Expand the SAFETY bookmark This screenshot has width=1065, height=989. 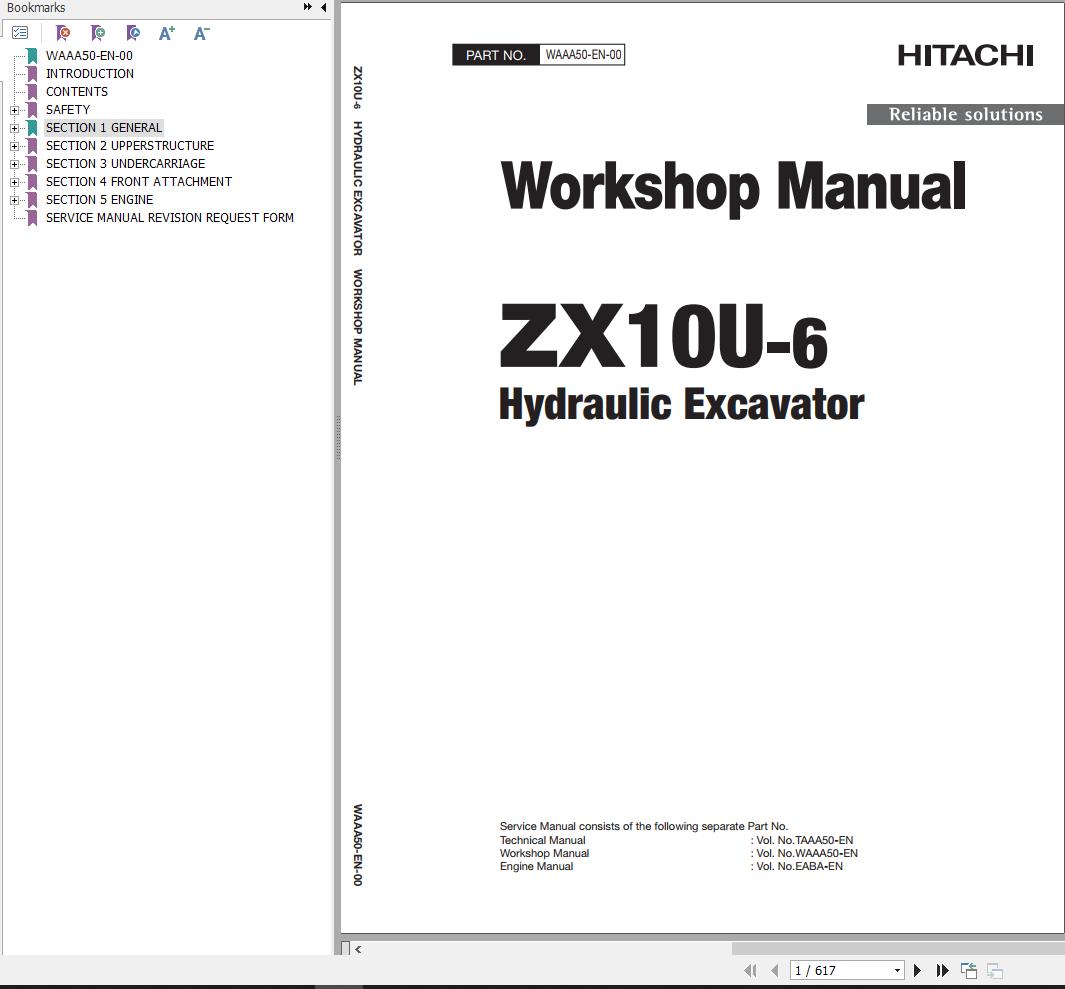pos(14,110)
